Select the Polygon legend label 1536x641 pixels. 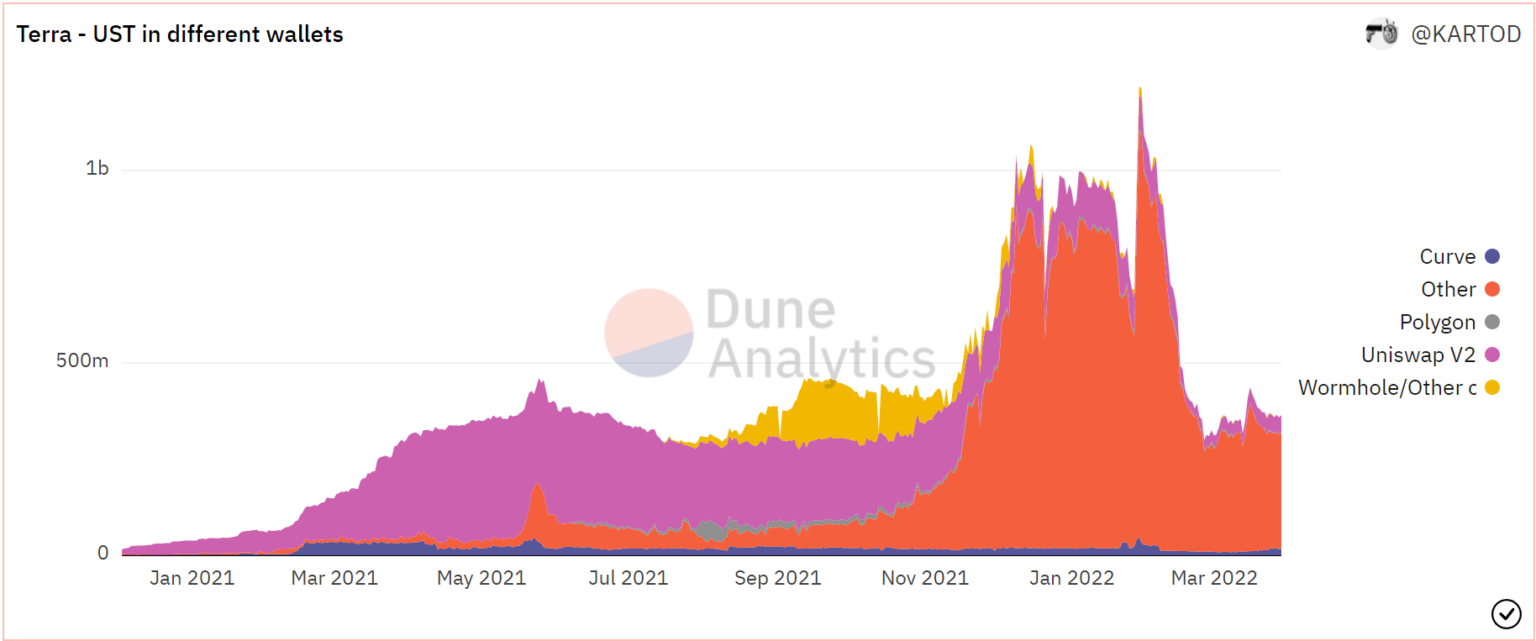point(1438,322)
